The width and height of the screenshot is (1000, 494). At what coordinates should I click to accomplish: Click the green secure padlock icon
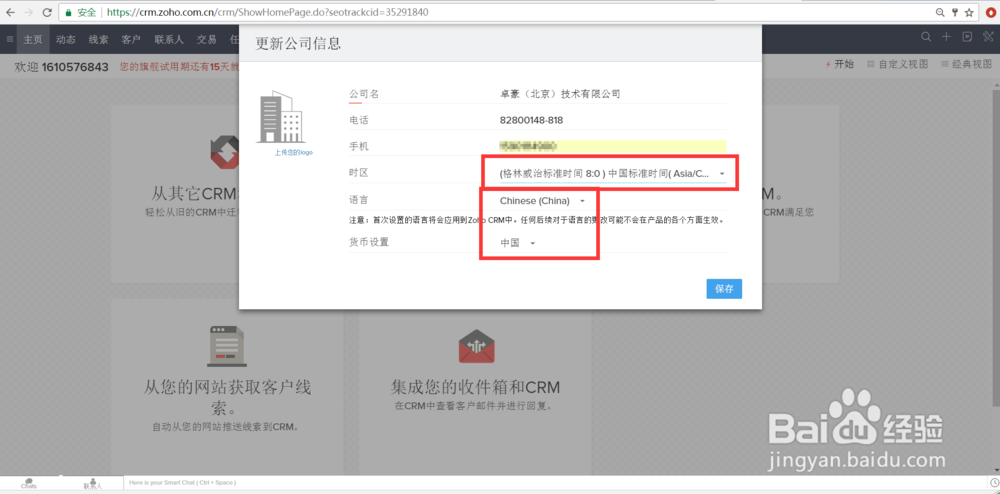[x=68, y=12]
